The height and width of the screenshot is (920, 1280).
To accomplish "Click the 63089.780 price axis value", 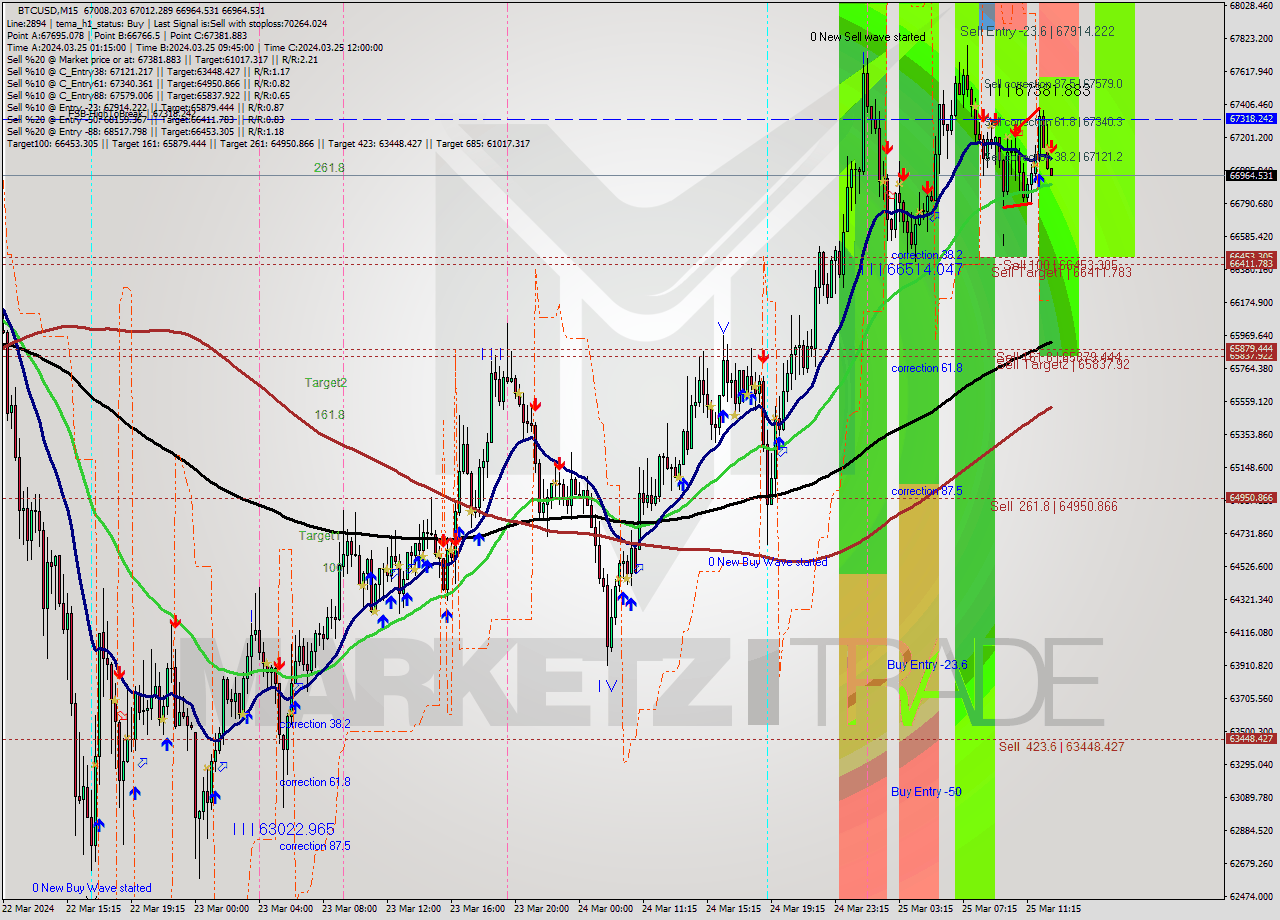I will (x=1251, y=797).
